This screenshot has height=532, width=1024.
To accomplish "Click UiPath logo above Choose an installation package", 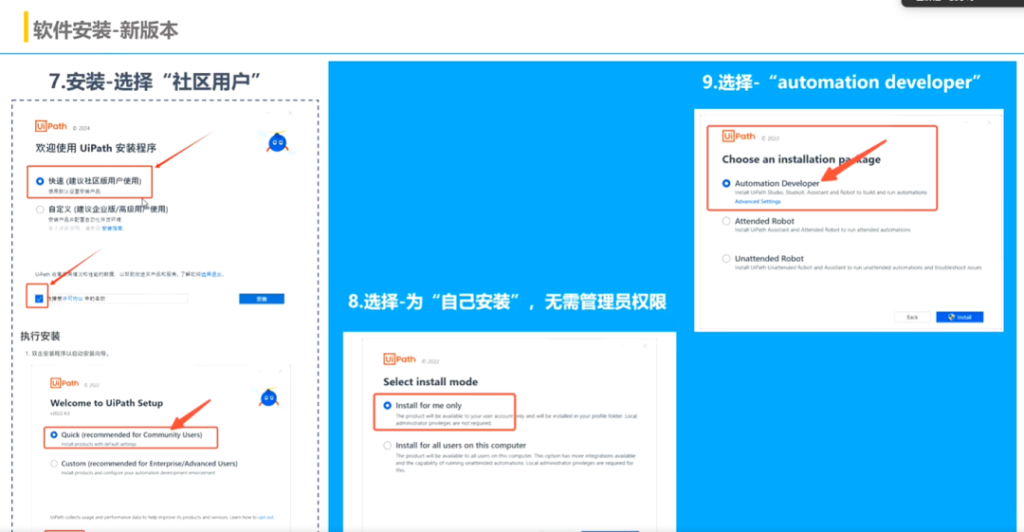I will [736, 136].
